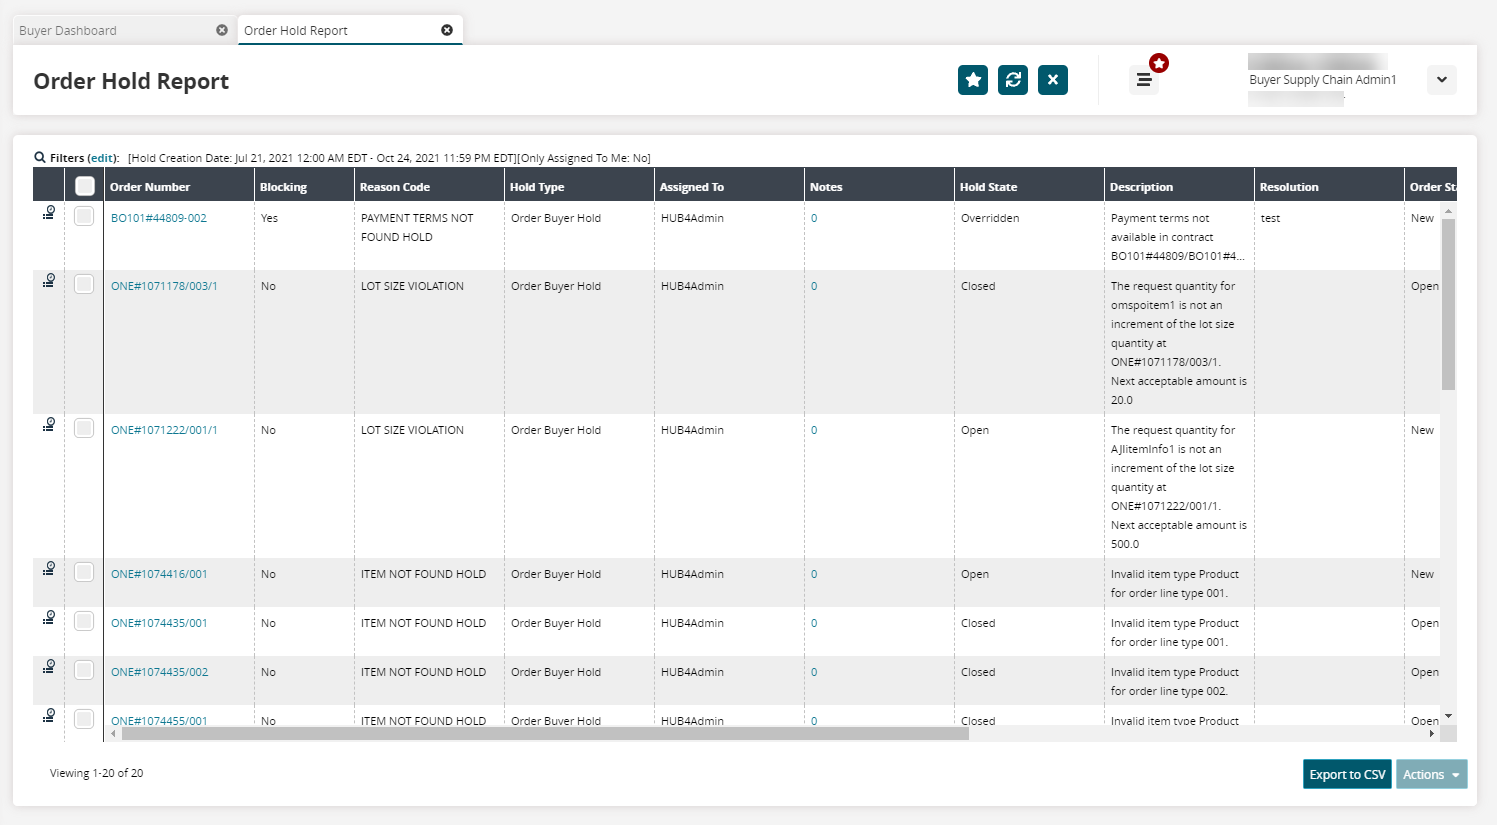
Task: Click row icon for order ONE#1074416/001
Action: (48, 569)
